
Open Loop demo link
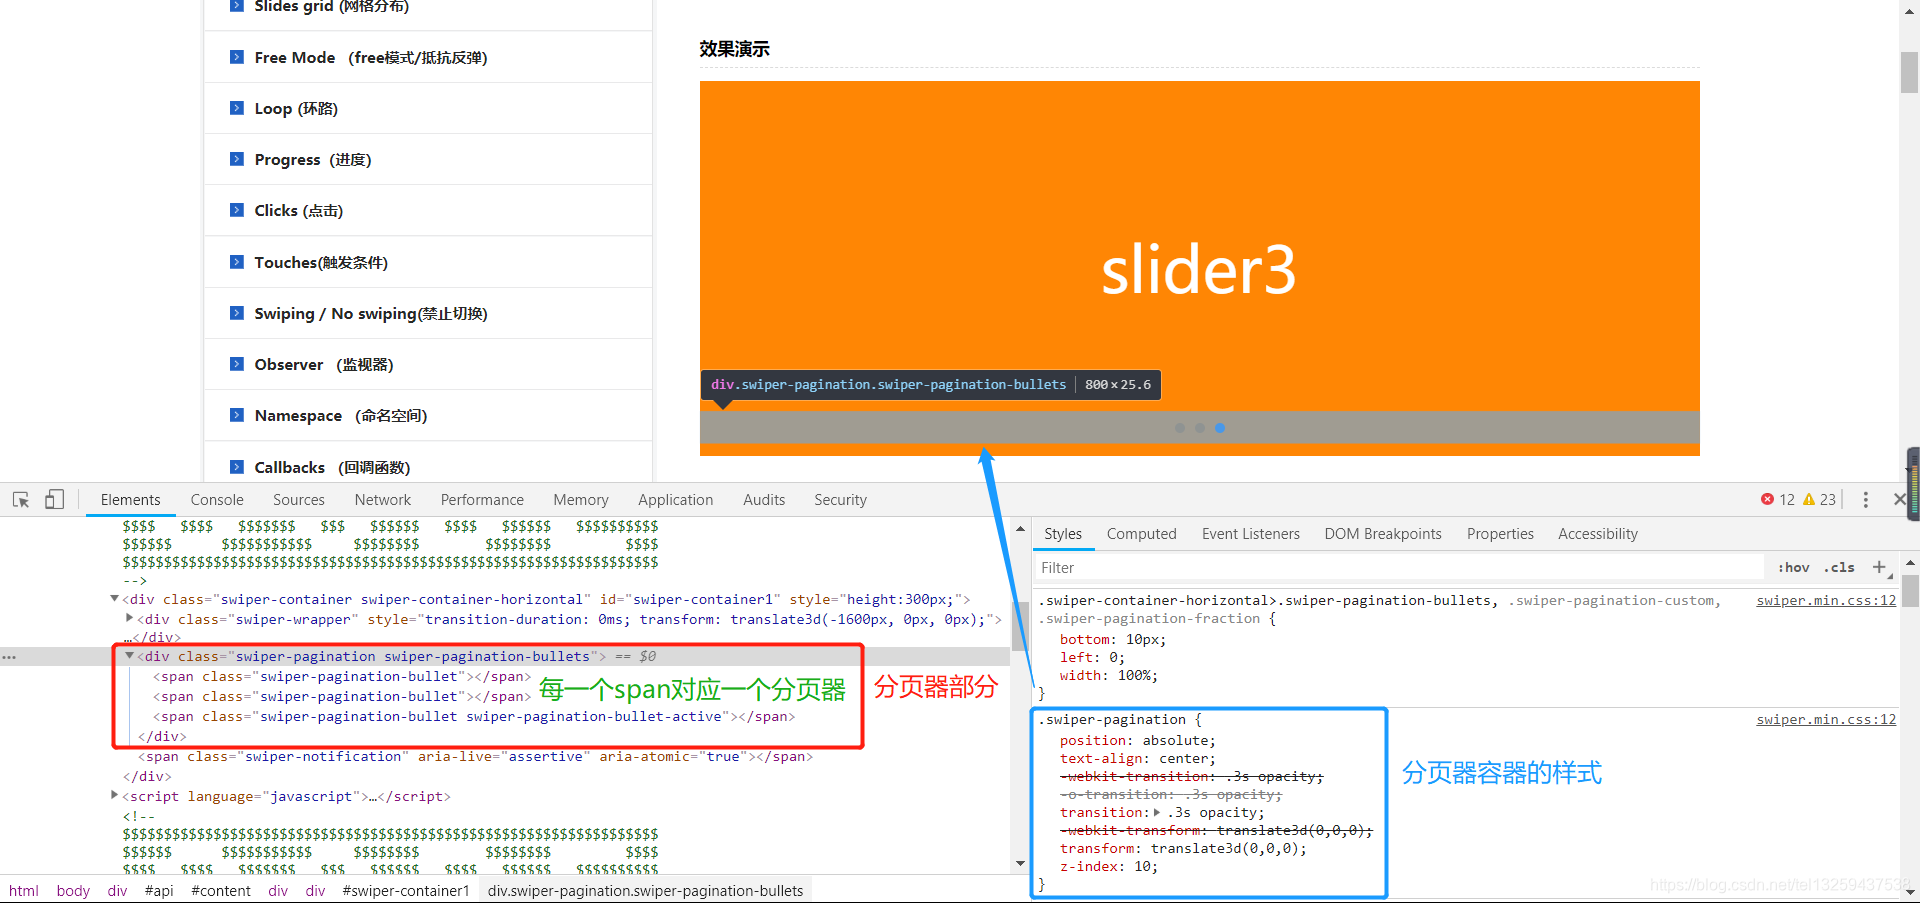(296, 108)
